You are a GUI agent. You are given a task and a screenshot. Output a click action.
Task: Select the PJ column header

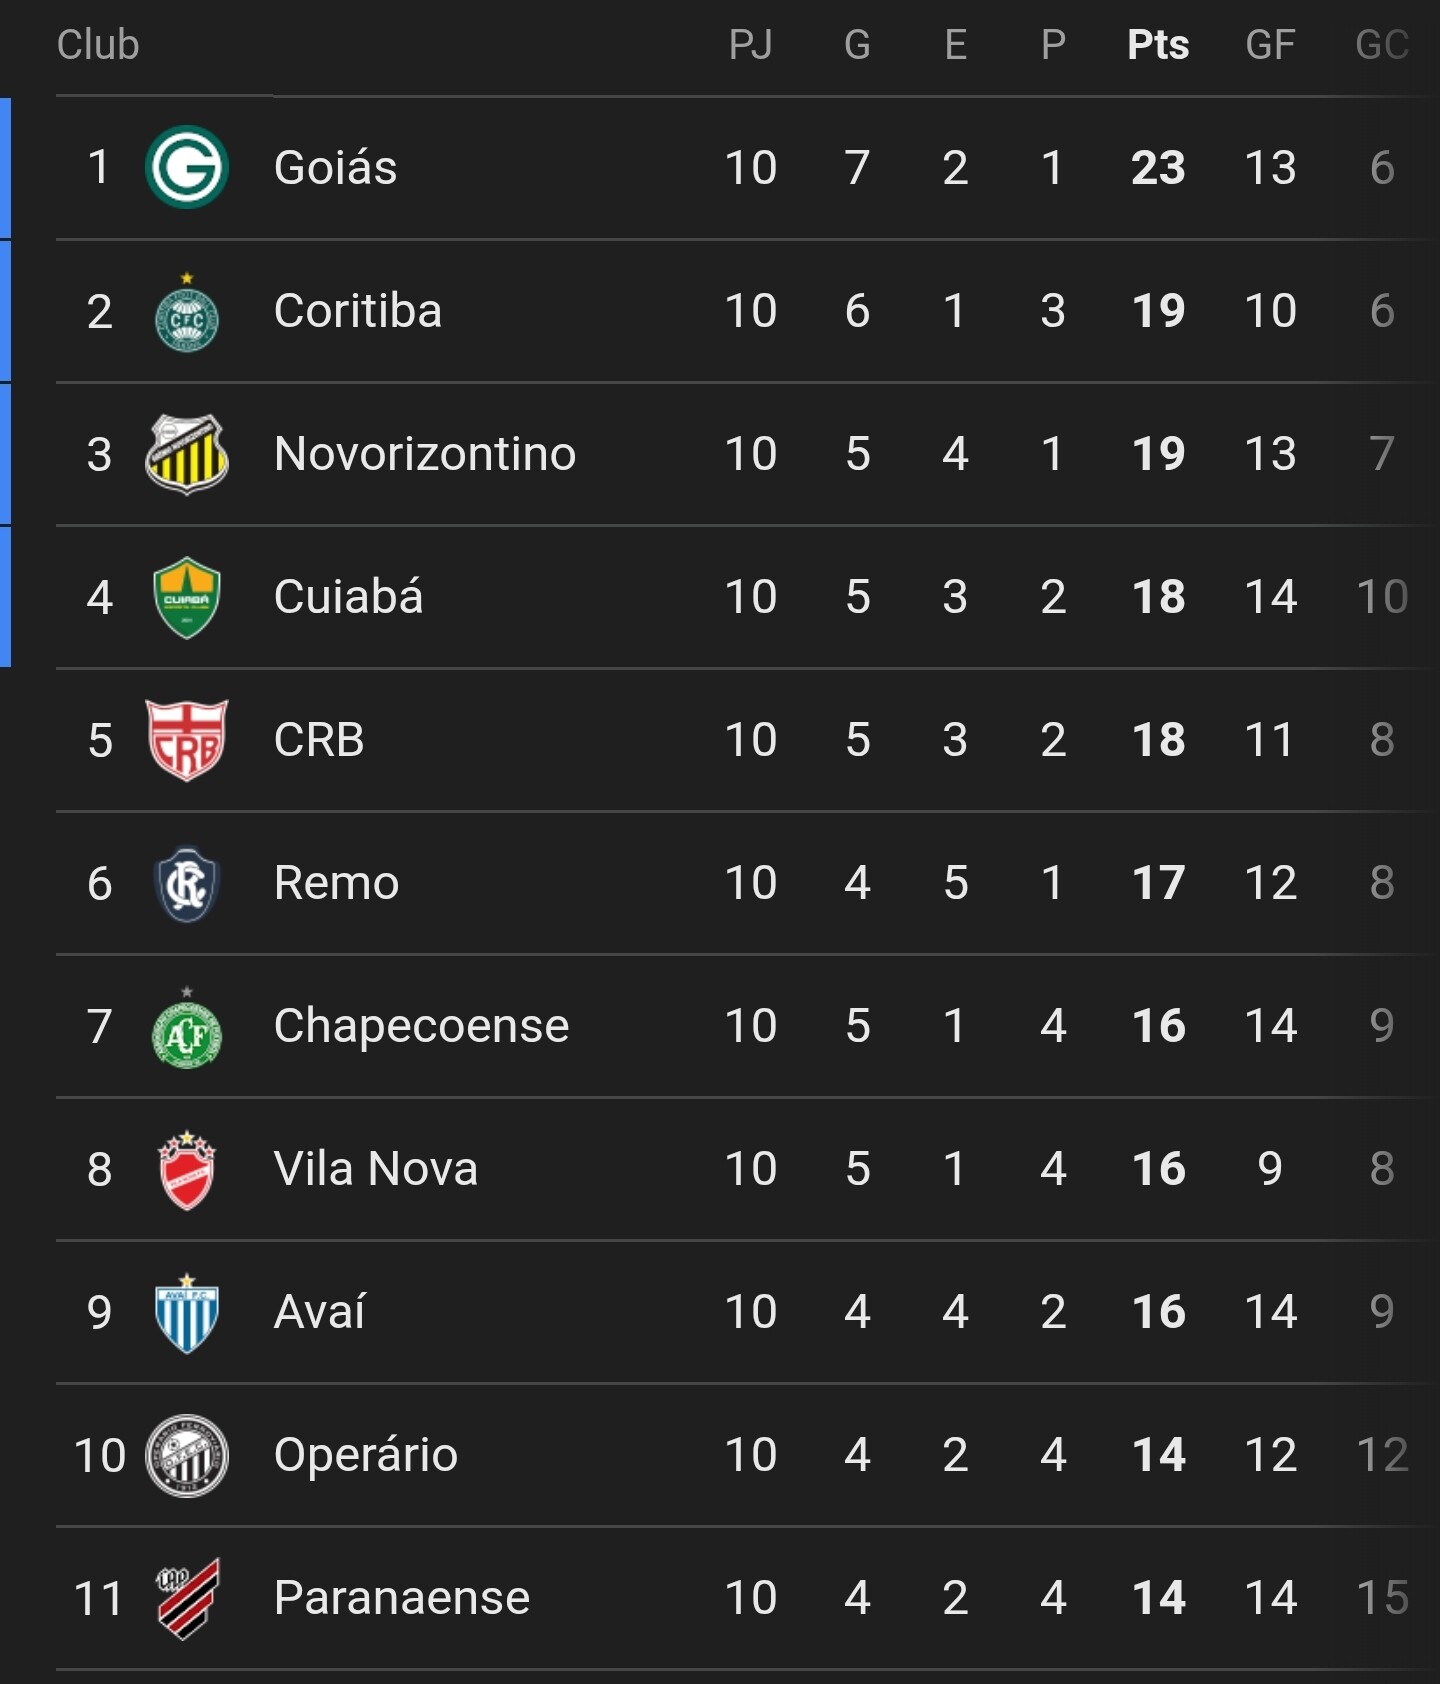click(751, 44)
